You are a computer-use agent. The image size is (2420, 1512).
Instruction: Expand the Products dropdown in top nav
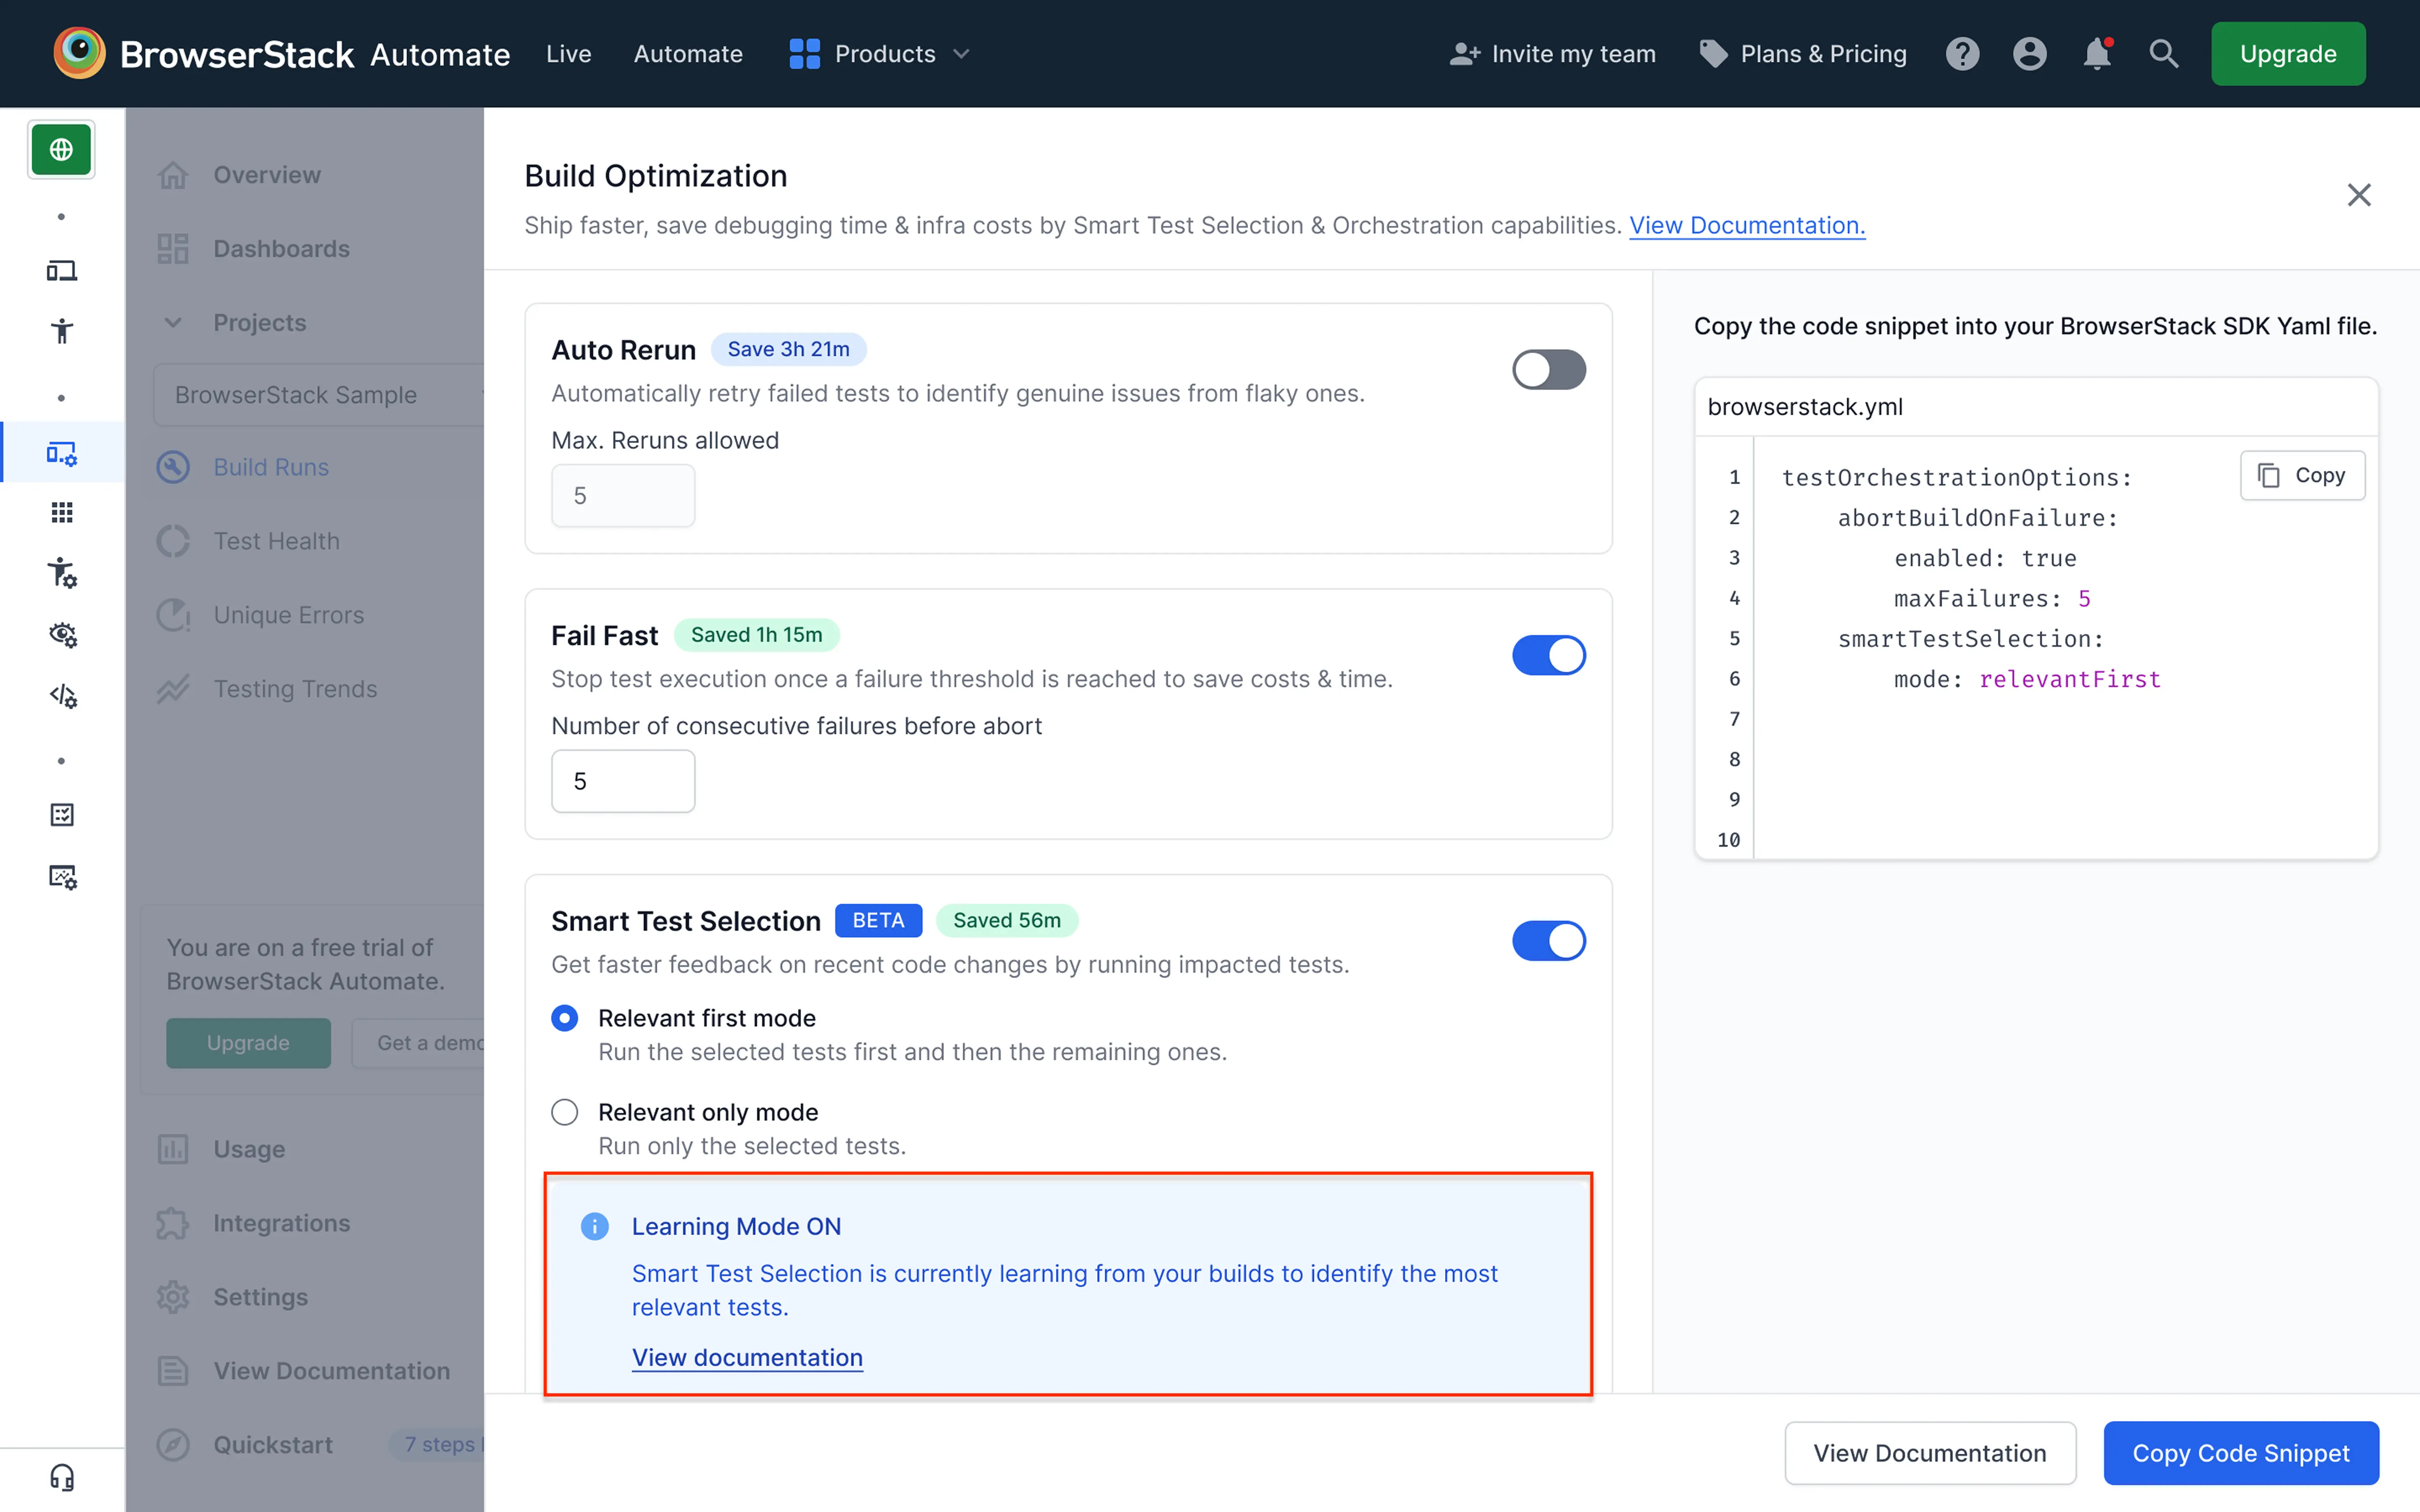pos(880,54)
